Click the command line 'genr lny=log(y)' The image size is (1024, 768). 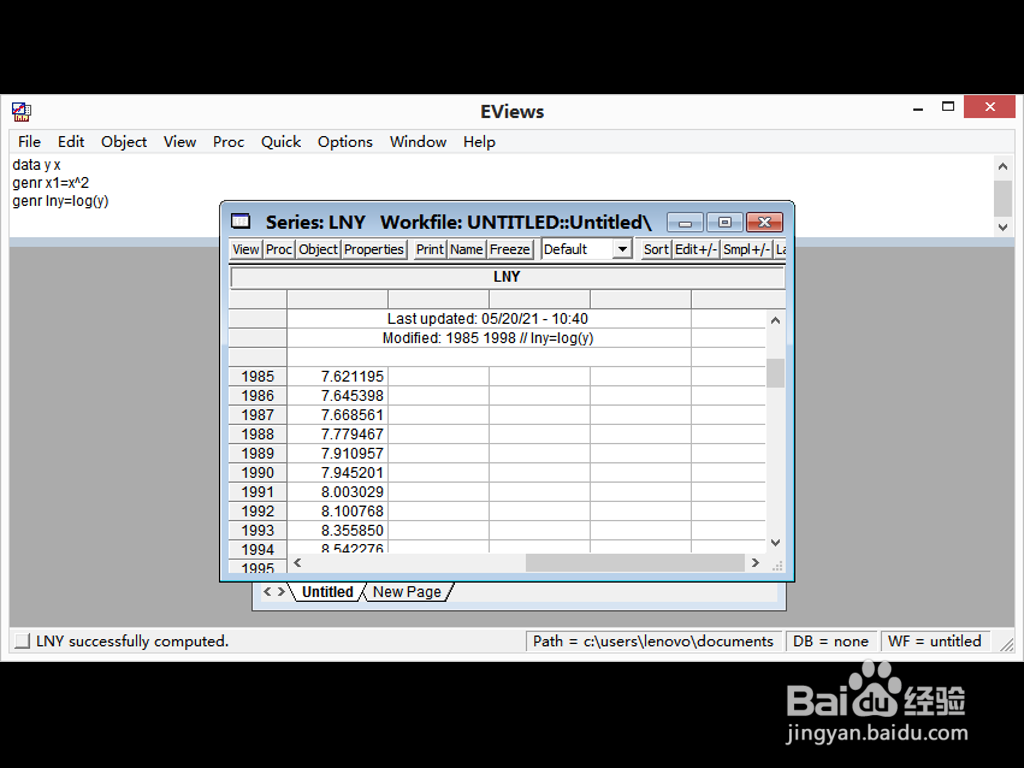click(x=61, y=201)
